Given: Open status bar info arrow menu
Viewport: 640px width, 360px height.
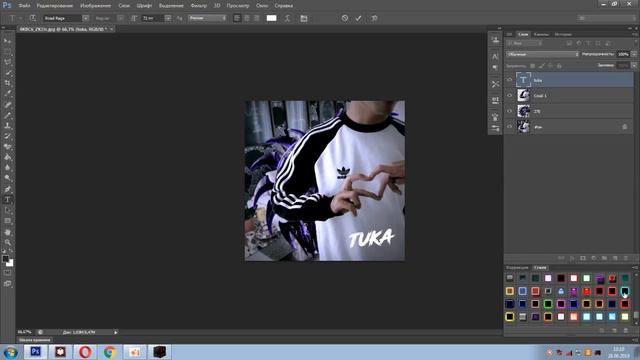Looking at the screenshot, I should point(116,332).
